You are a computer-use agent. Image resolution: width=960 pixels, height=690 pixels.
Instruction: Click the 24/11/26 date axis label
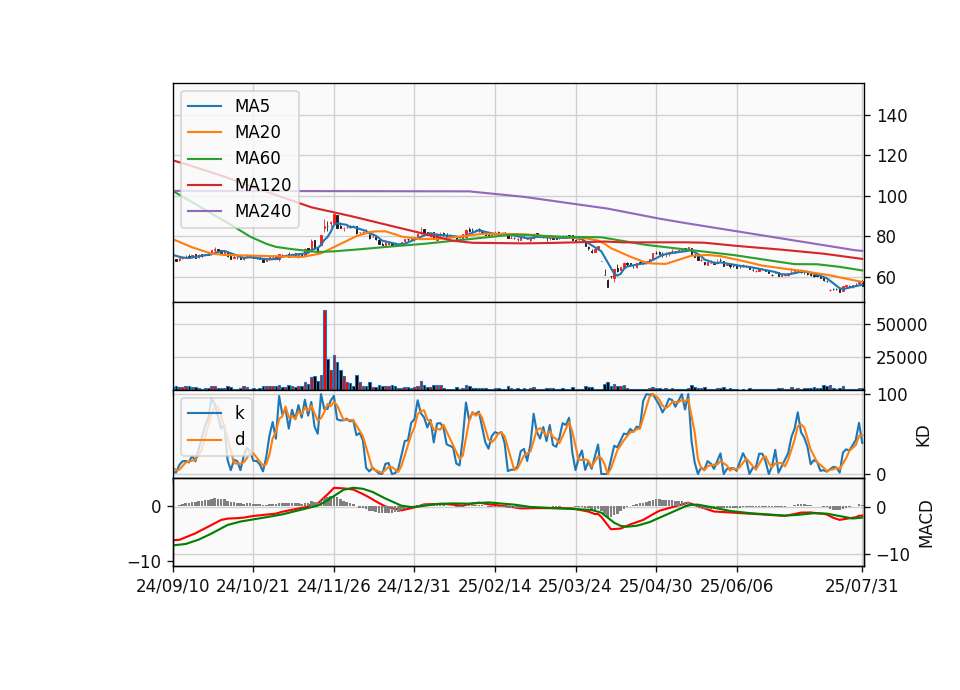334,586
